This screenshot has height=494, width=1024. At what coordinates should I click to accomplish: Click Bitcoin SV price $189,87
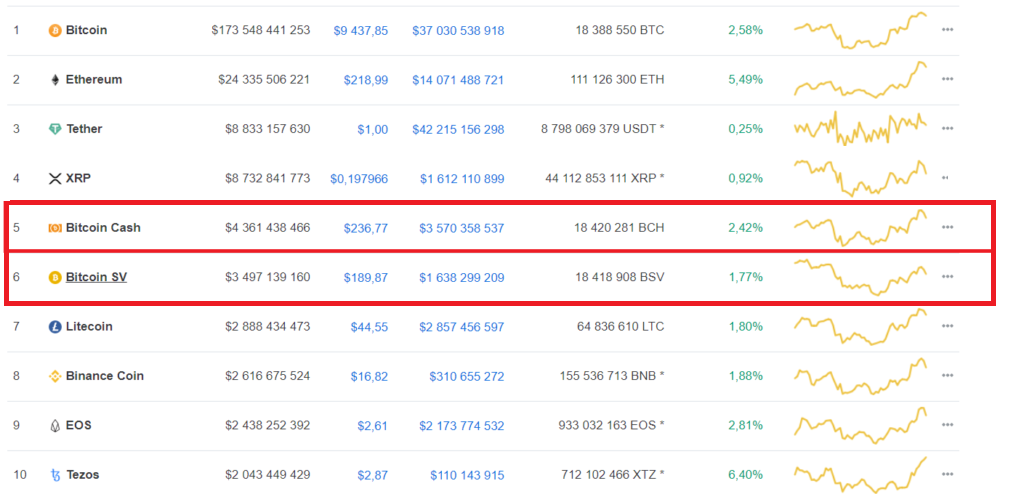[x=366, y=278]
